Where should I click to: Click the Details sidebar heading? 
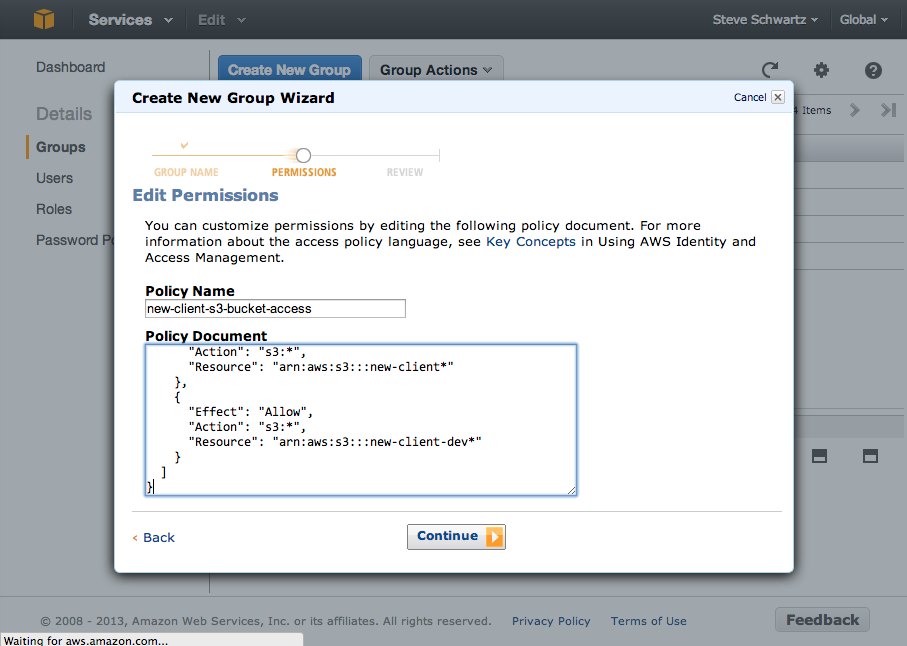pyautogui.click(x=64, y=114)
